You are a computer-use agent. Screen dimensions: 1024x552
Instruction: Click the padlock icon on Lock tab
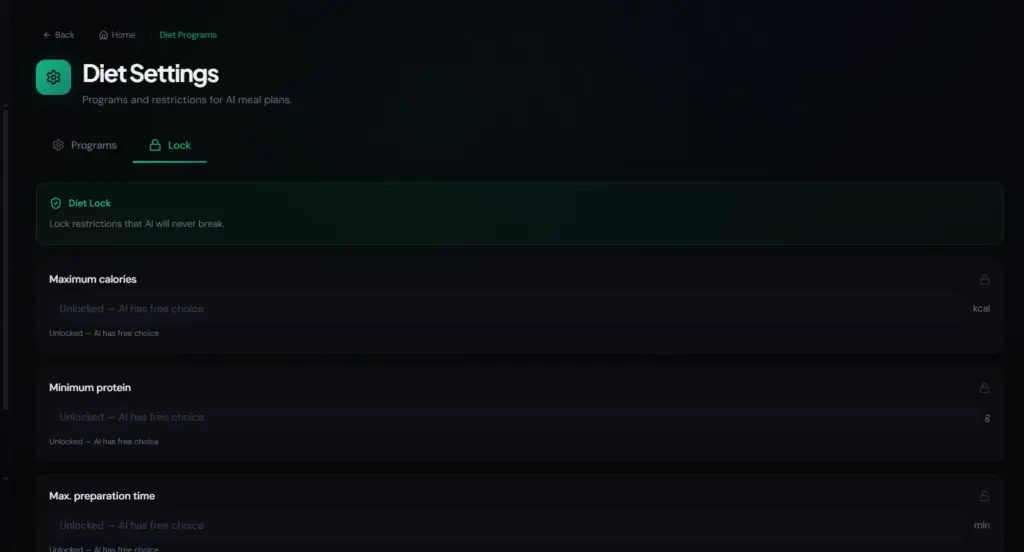[x=155, y=145]
